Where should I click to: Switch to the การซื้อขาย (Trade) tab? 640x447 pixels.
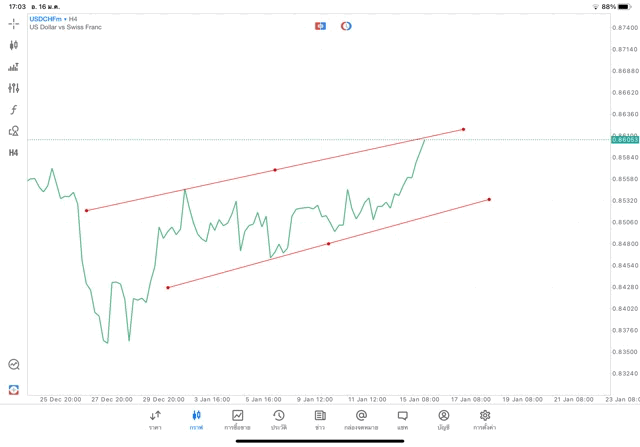[237, 419]
